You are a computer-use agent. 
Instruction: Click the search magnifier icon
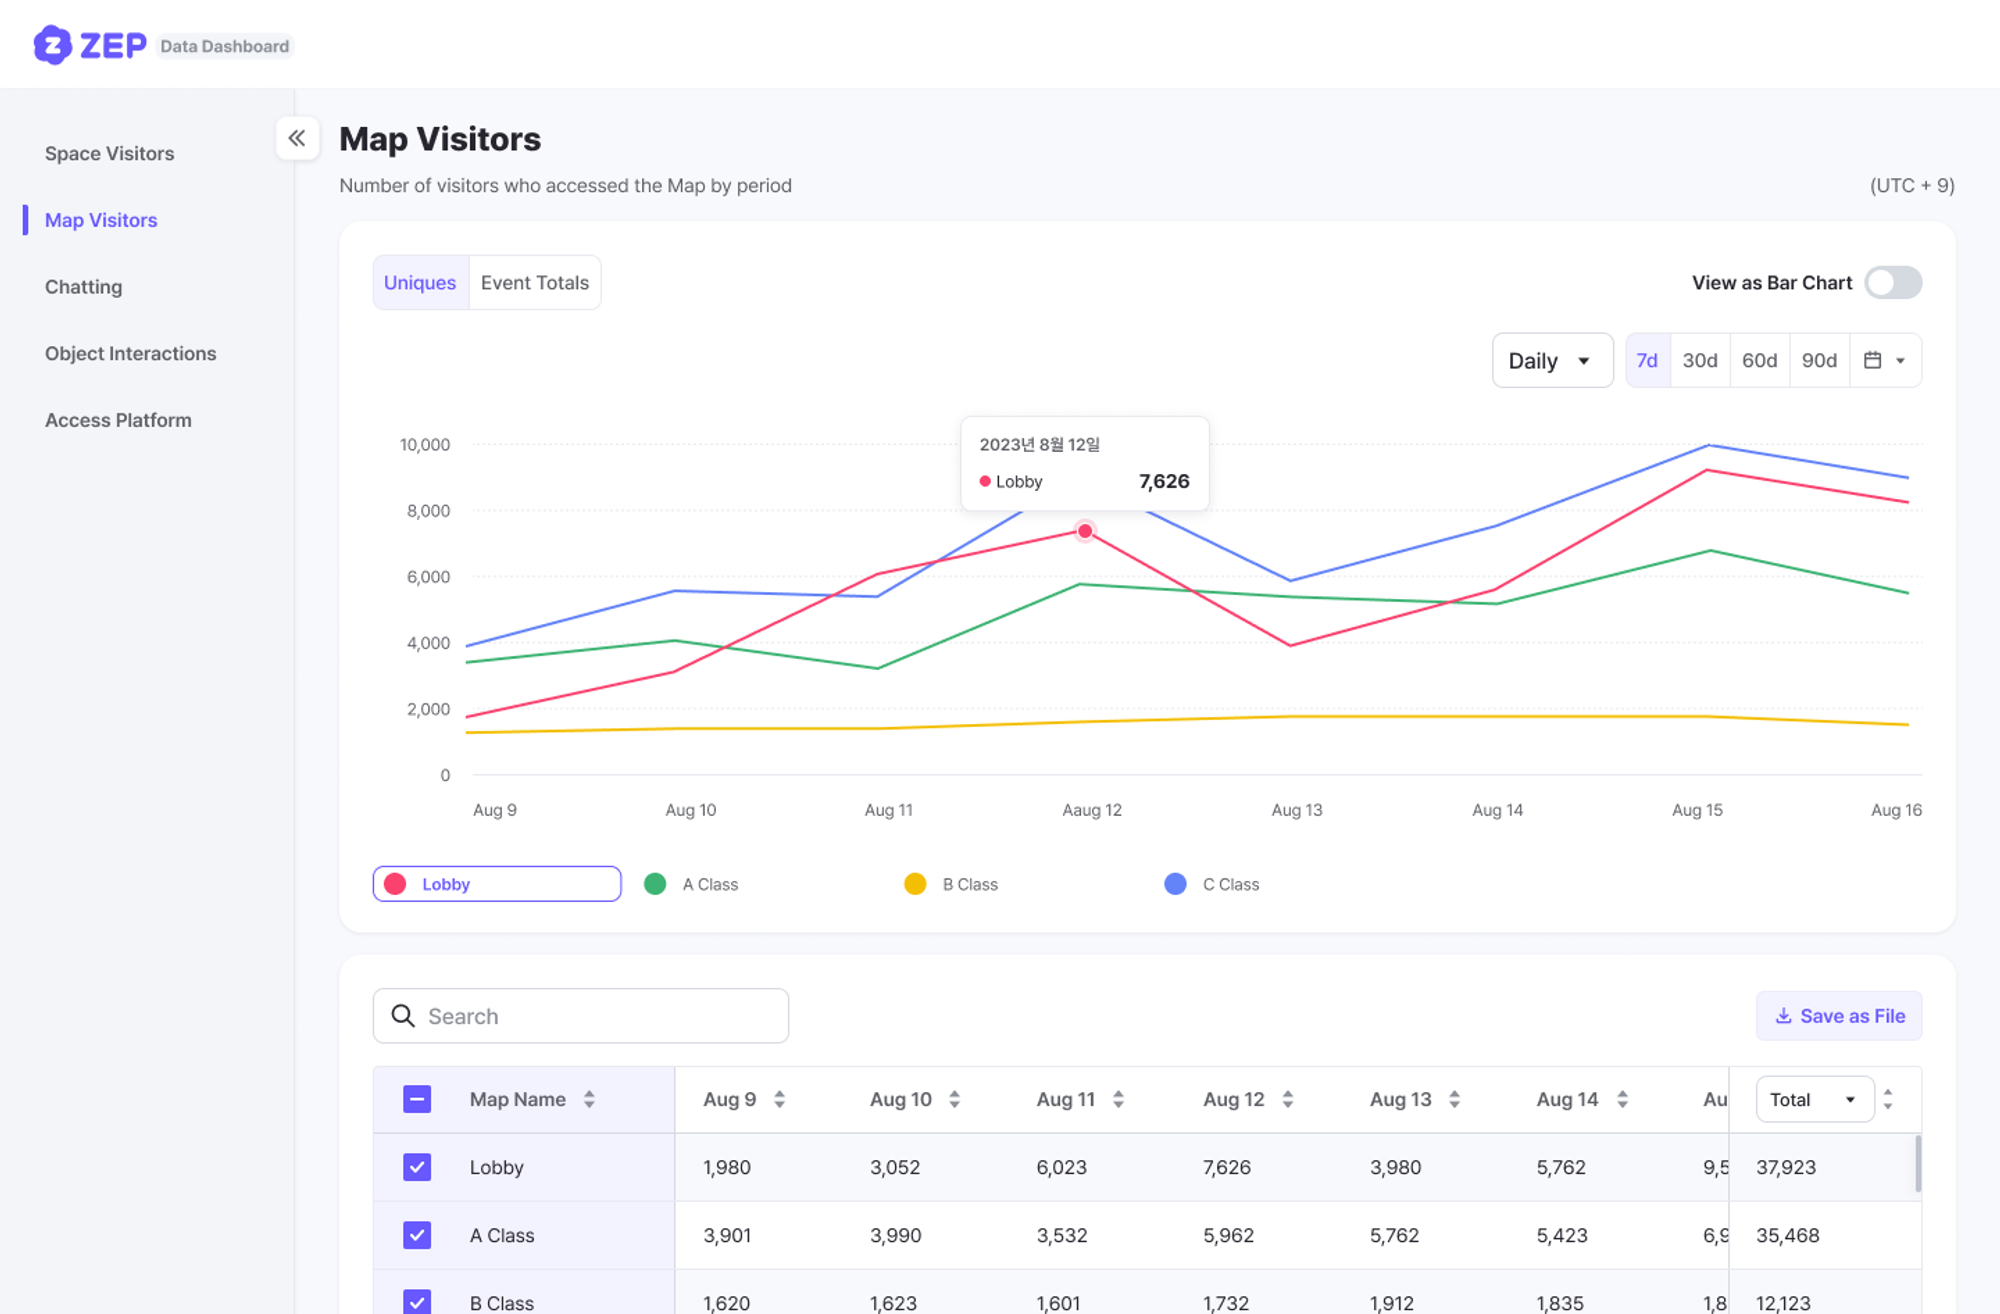(x=403, y=1016)
